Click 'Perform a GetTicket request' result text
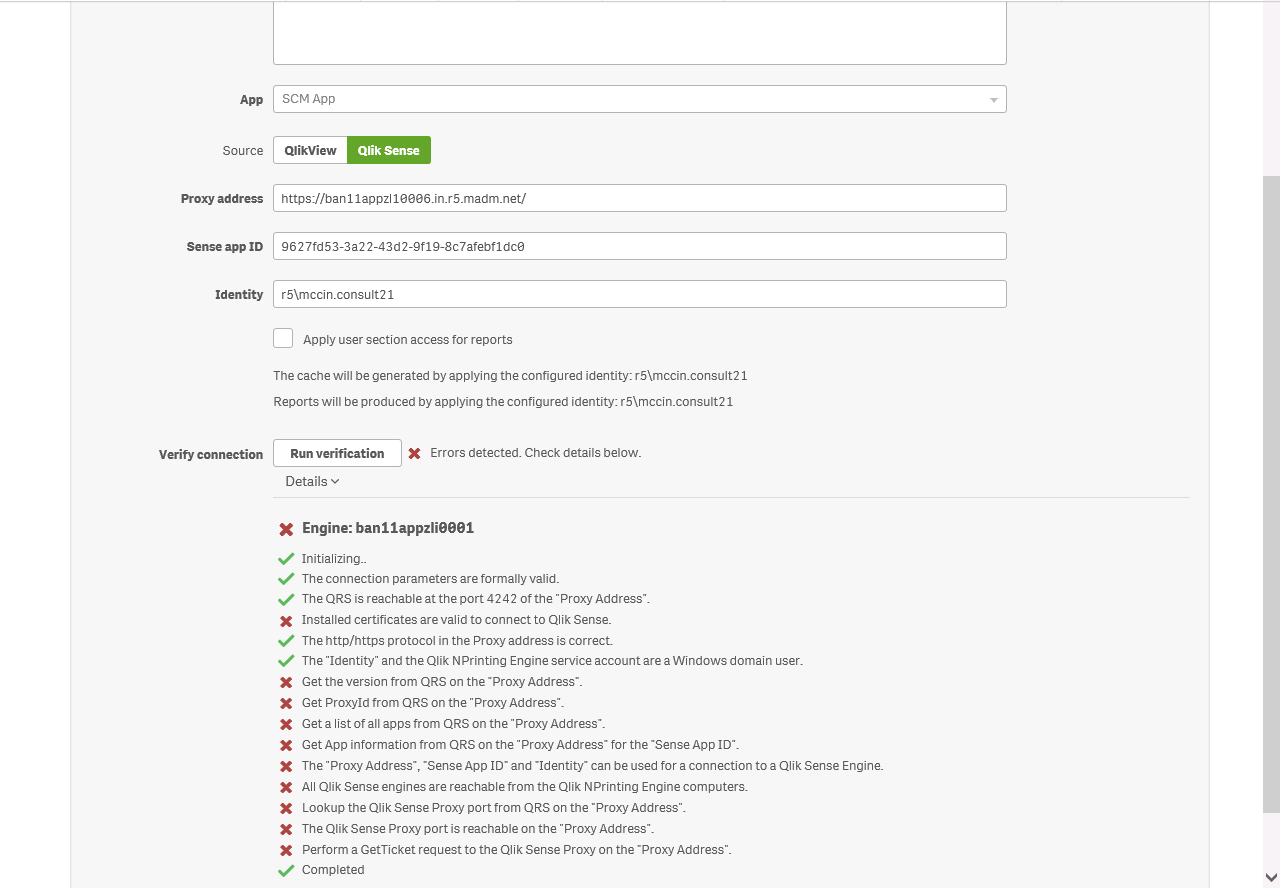 [x=516, y=850]
